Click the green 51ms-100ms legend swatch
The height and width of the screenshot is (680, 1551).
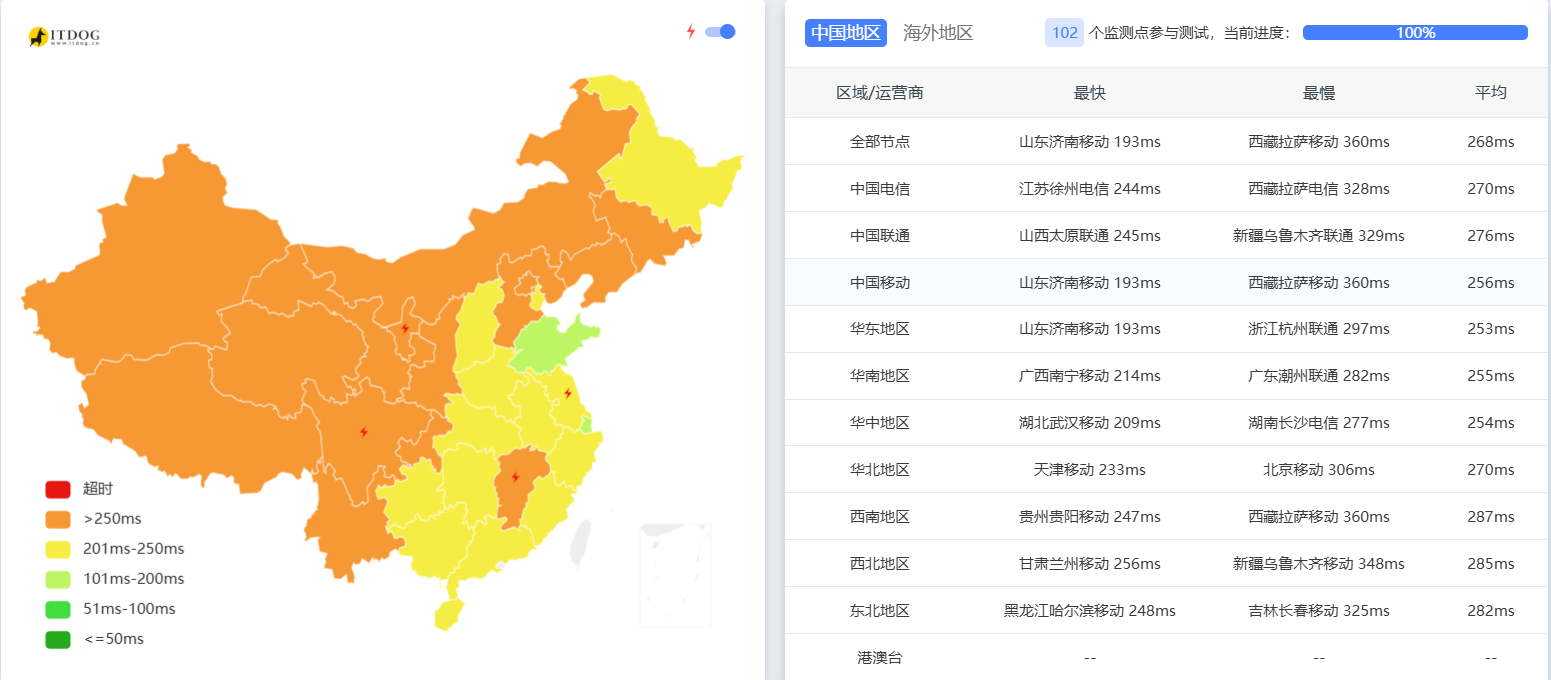[58, 609]
